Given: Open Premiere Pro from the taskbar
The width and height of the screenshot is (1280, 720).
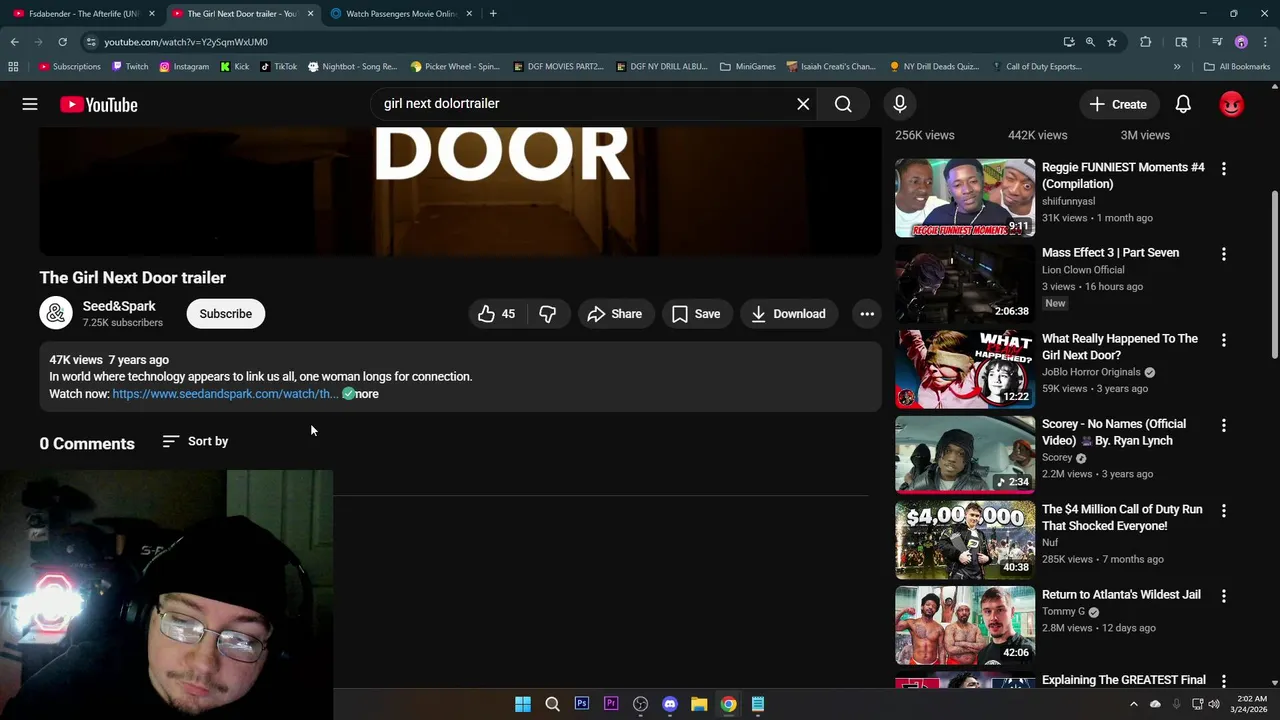Looking at the screenshot, I should tap(611, 704).
